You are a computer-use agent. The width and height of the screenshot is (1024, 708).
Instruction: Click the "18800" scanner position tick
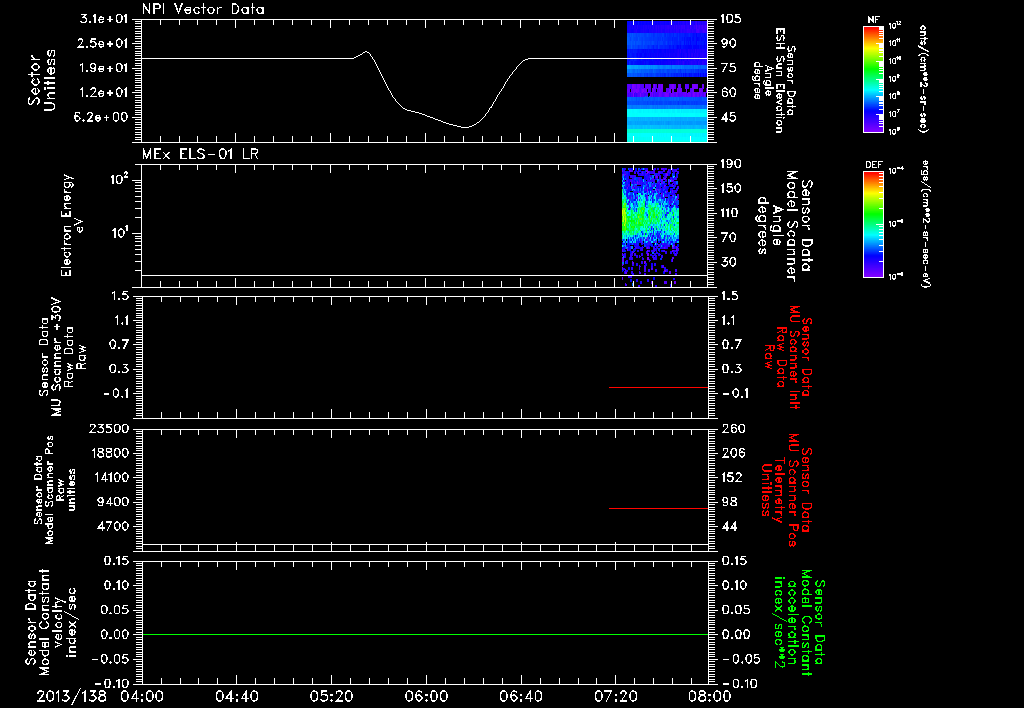[109, 453]
